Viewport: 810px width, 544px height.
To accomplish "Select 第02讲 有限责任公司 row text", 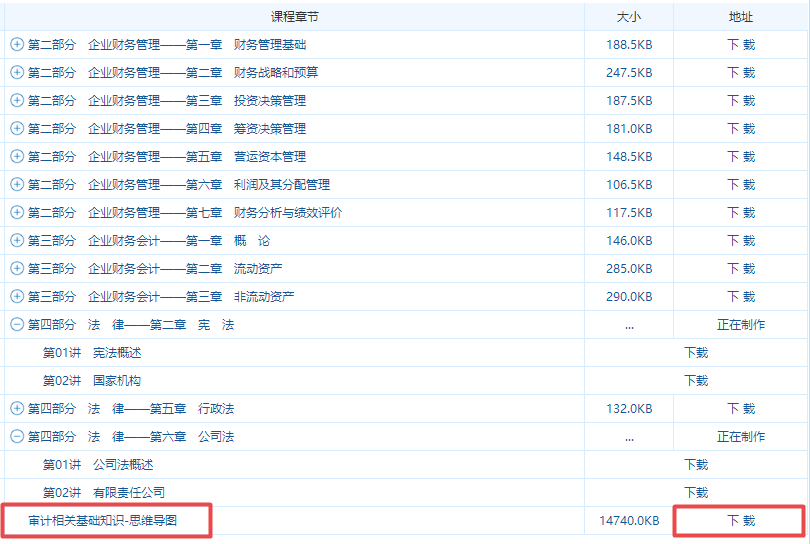I will click(x=104, y=492).
